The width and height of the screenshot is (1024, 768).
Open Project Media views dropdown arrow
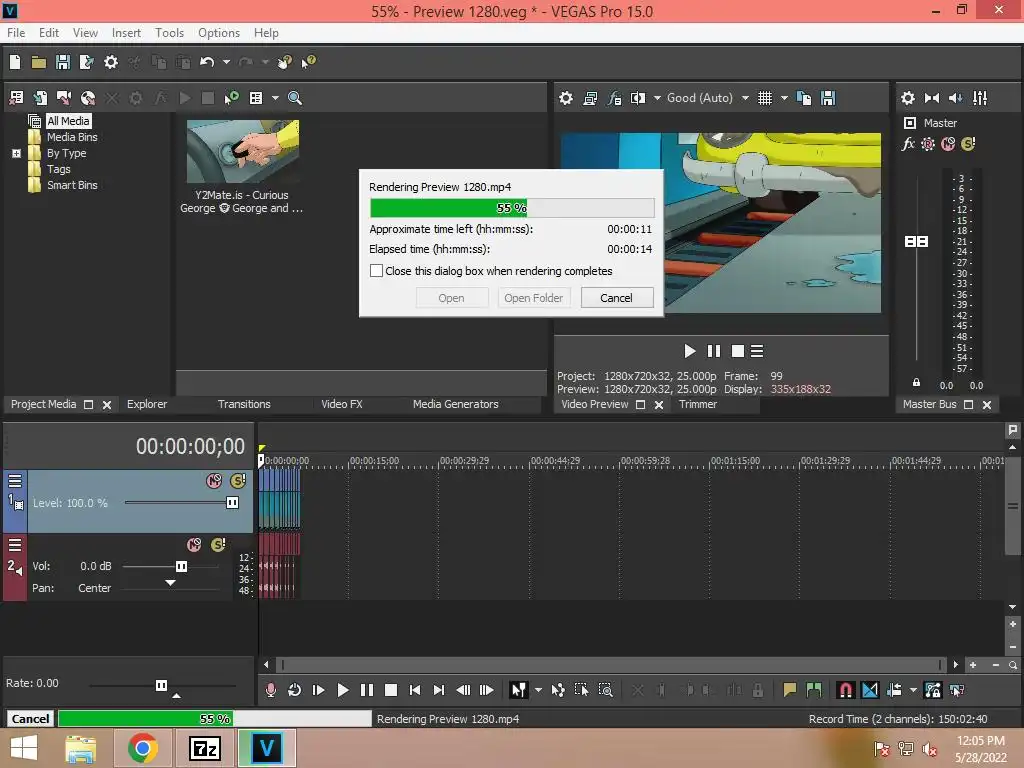coord(275,98)
